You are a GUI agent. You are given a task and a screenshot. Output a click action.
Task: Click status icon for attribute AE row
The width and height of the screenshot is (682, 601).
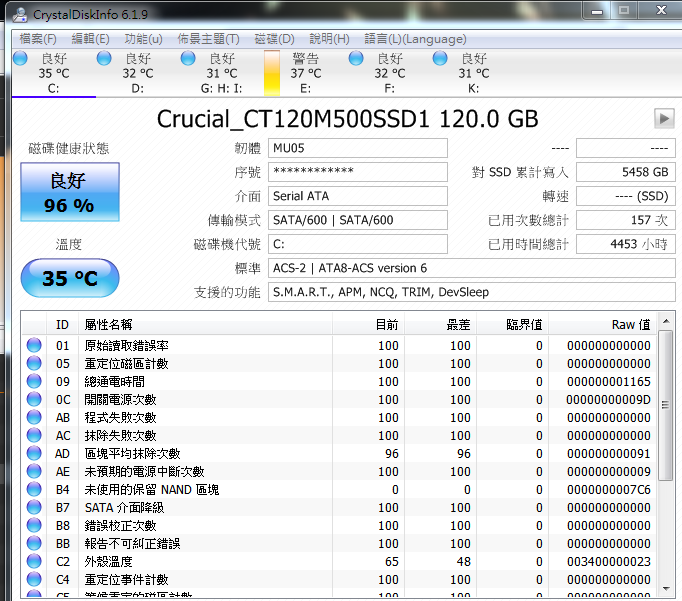click(x=34, y=471)
